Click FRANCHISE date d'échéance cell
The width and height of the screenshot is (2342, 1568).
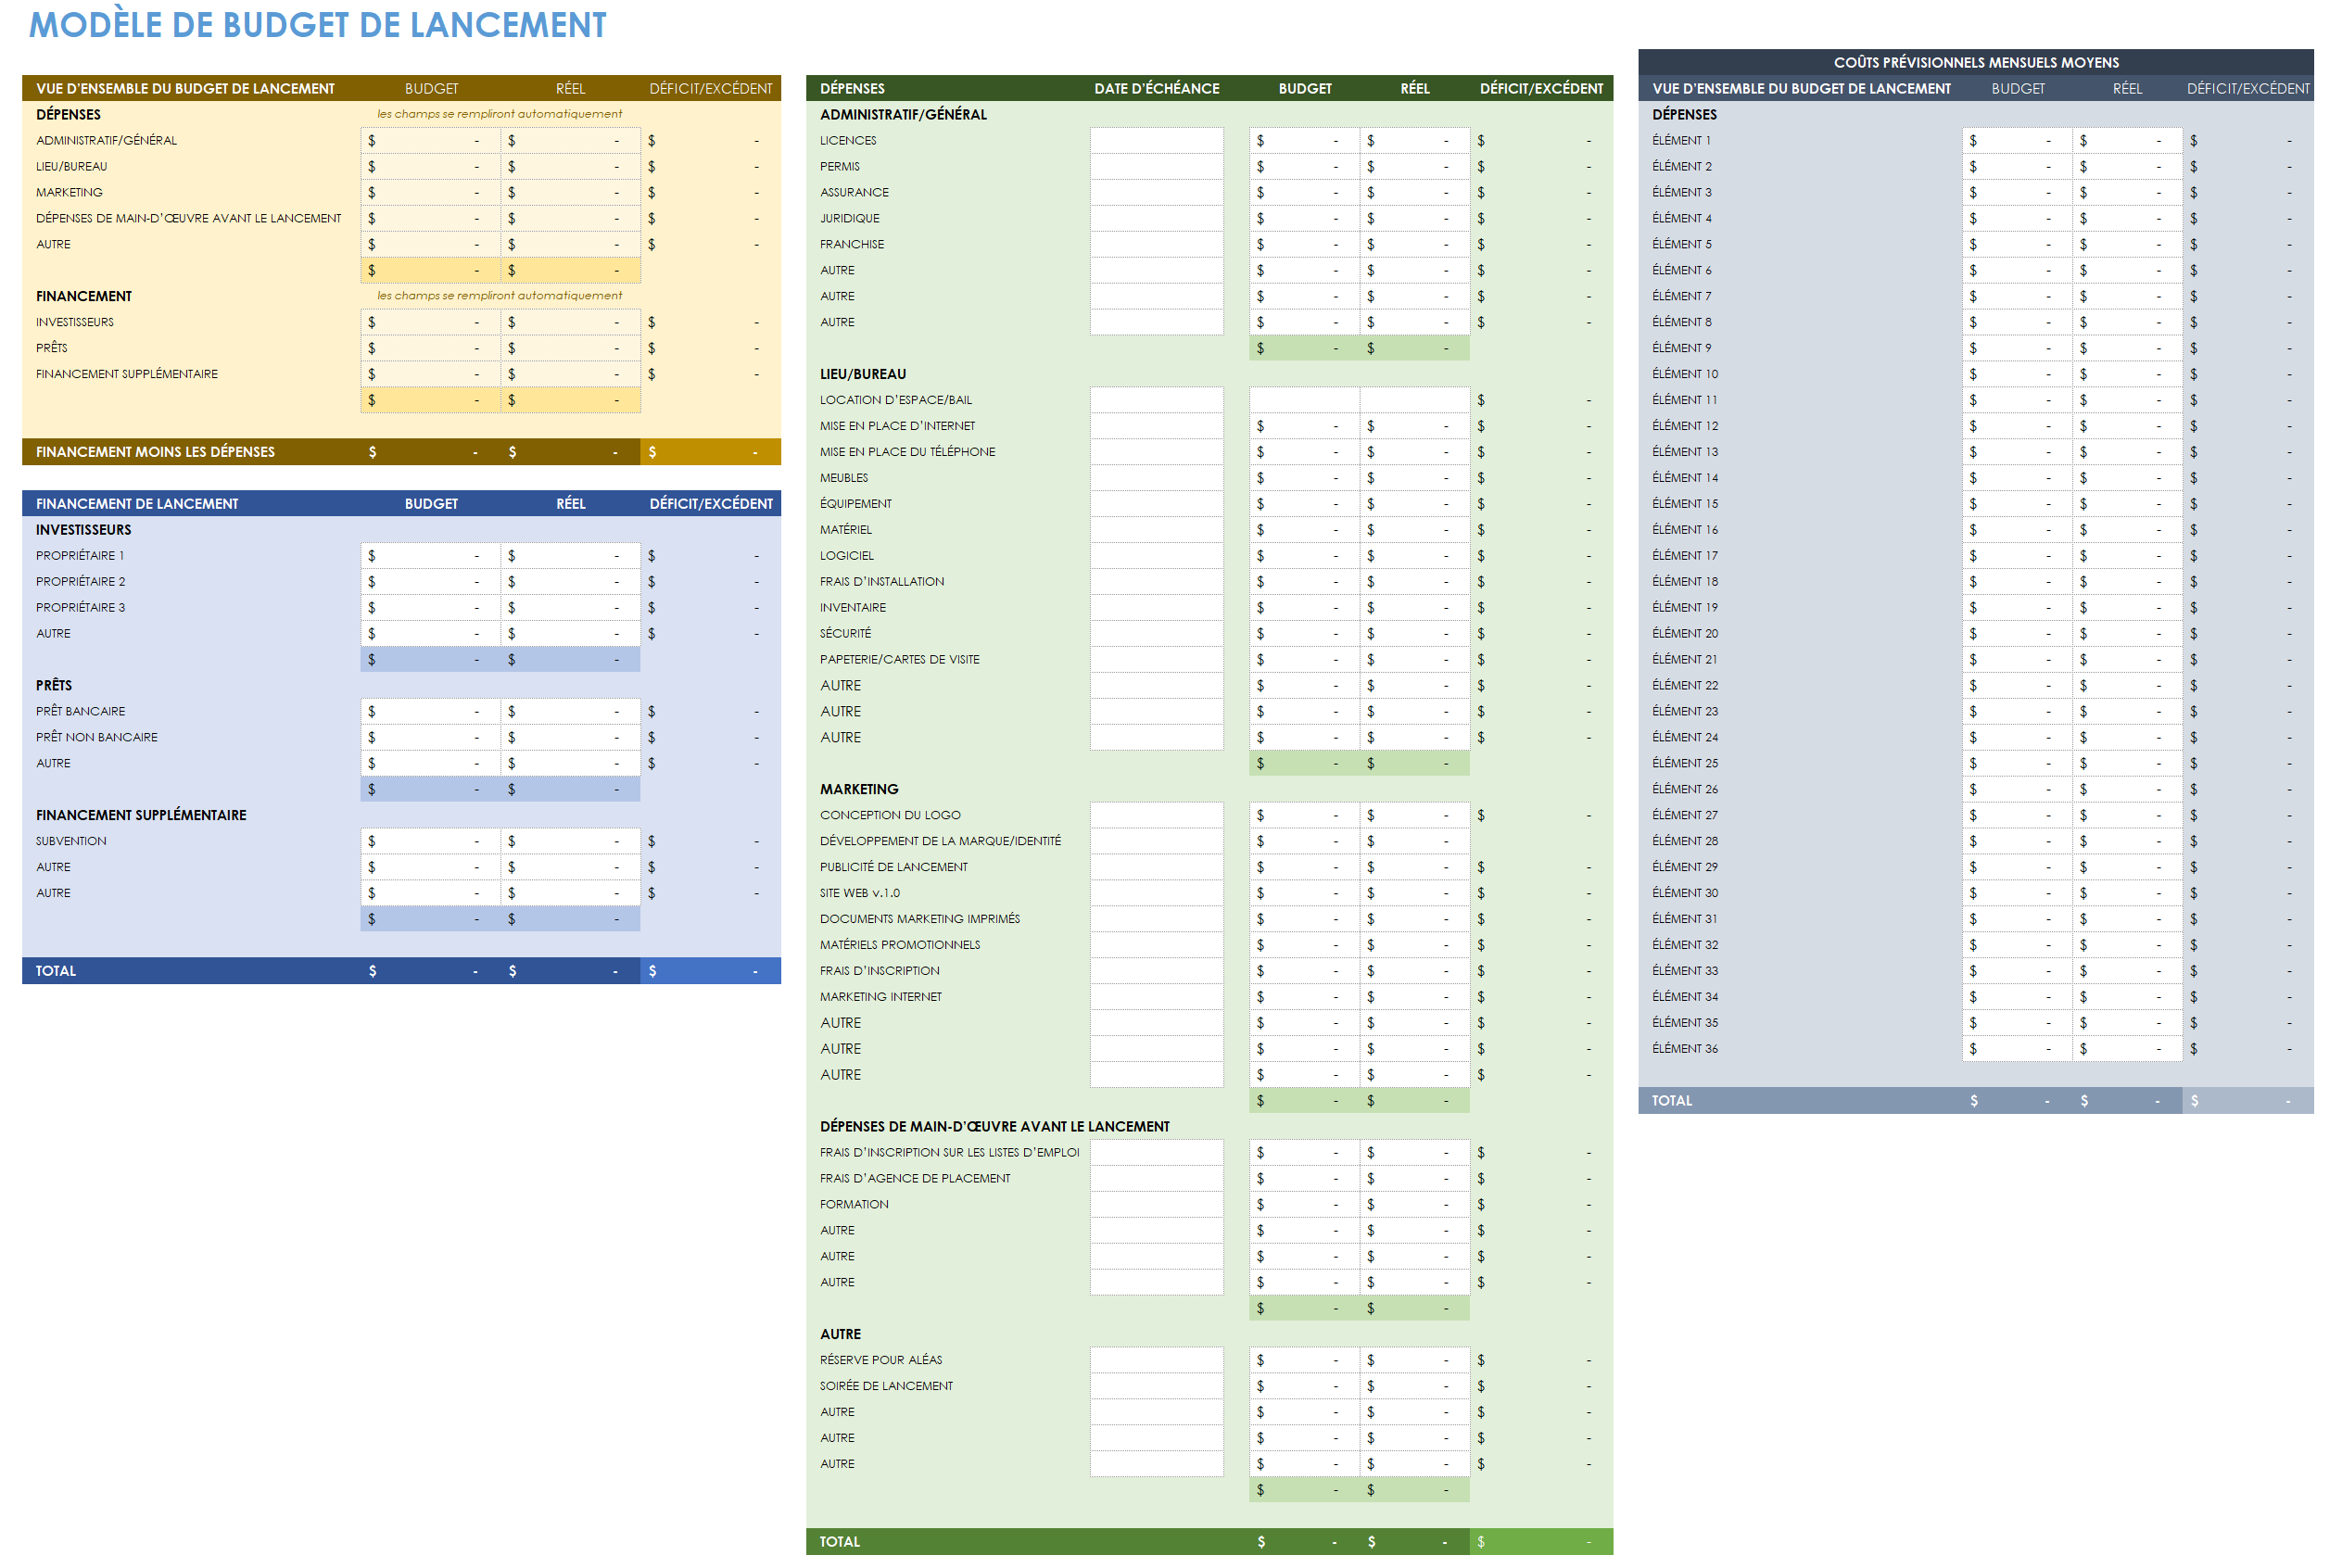[x=1157, y=245]
